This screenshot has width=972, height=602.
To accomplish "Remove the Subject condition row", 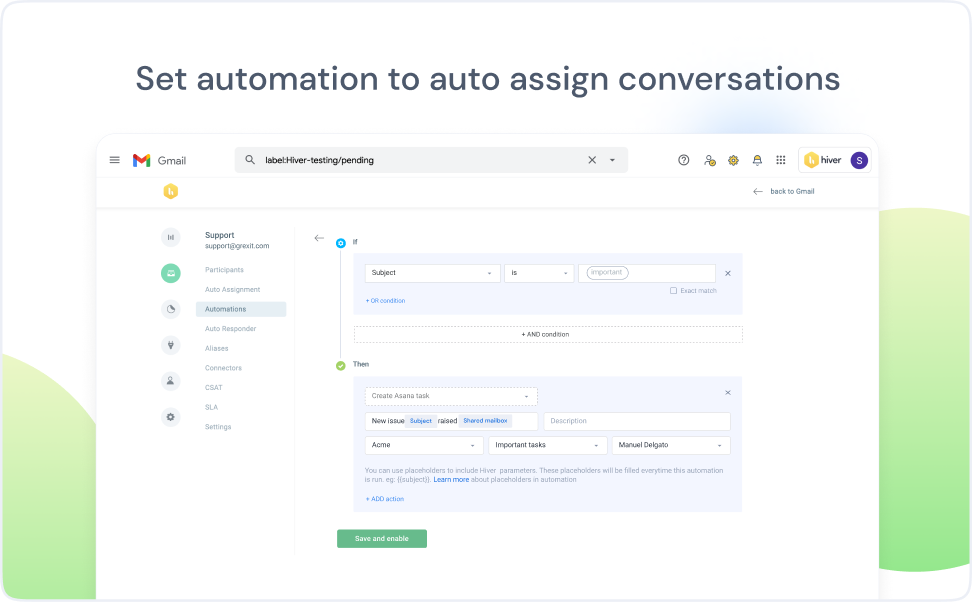I will (727, 273).
